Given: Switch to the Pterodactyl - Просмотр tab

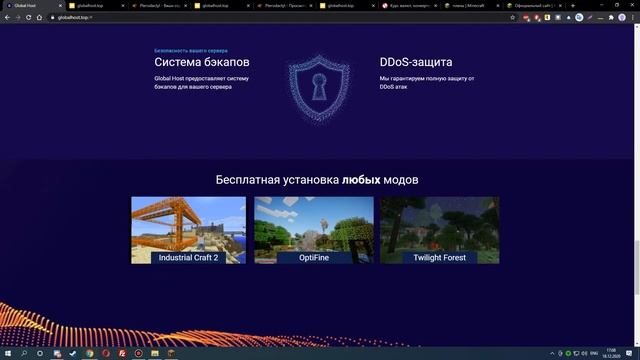Looking at the screenshot, I should point(285,6).
